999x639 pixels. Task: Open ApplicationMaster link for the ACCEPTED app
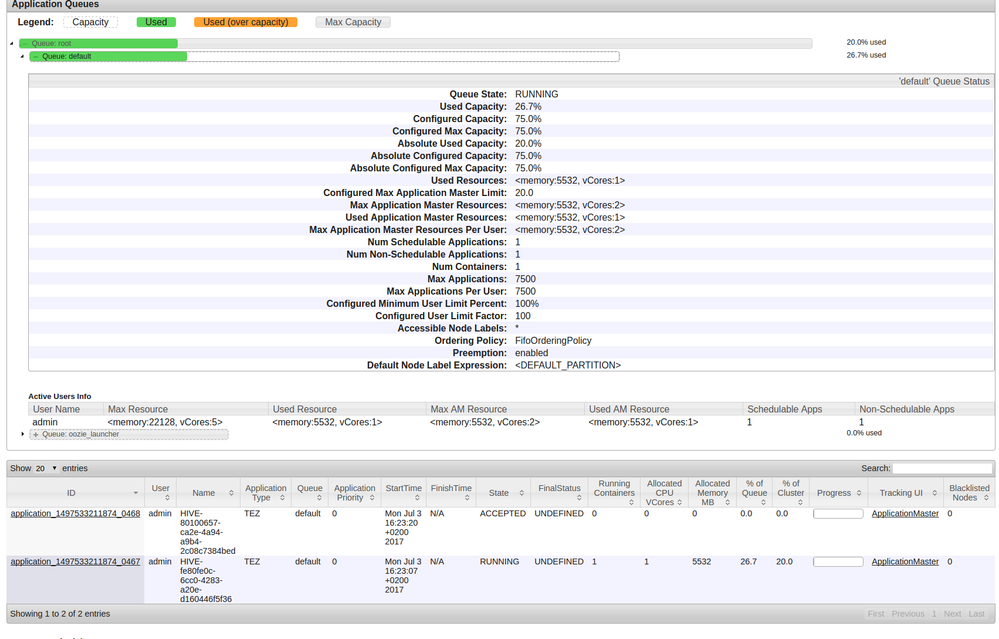coord(905,513)
